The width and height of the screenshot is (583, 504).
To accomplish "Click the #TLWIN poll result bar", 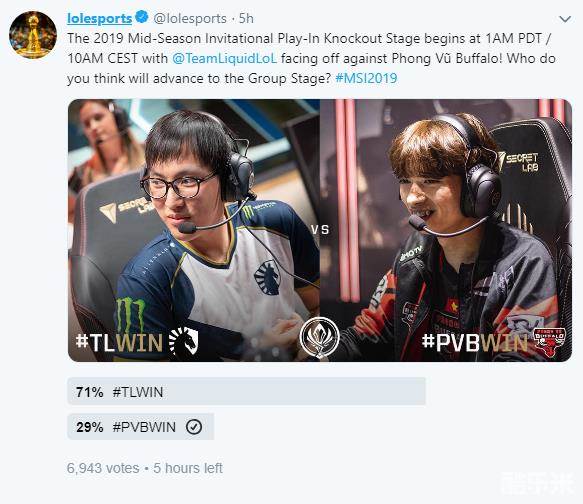I will coord(246,391).
